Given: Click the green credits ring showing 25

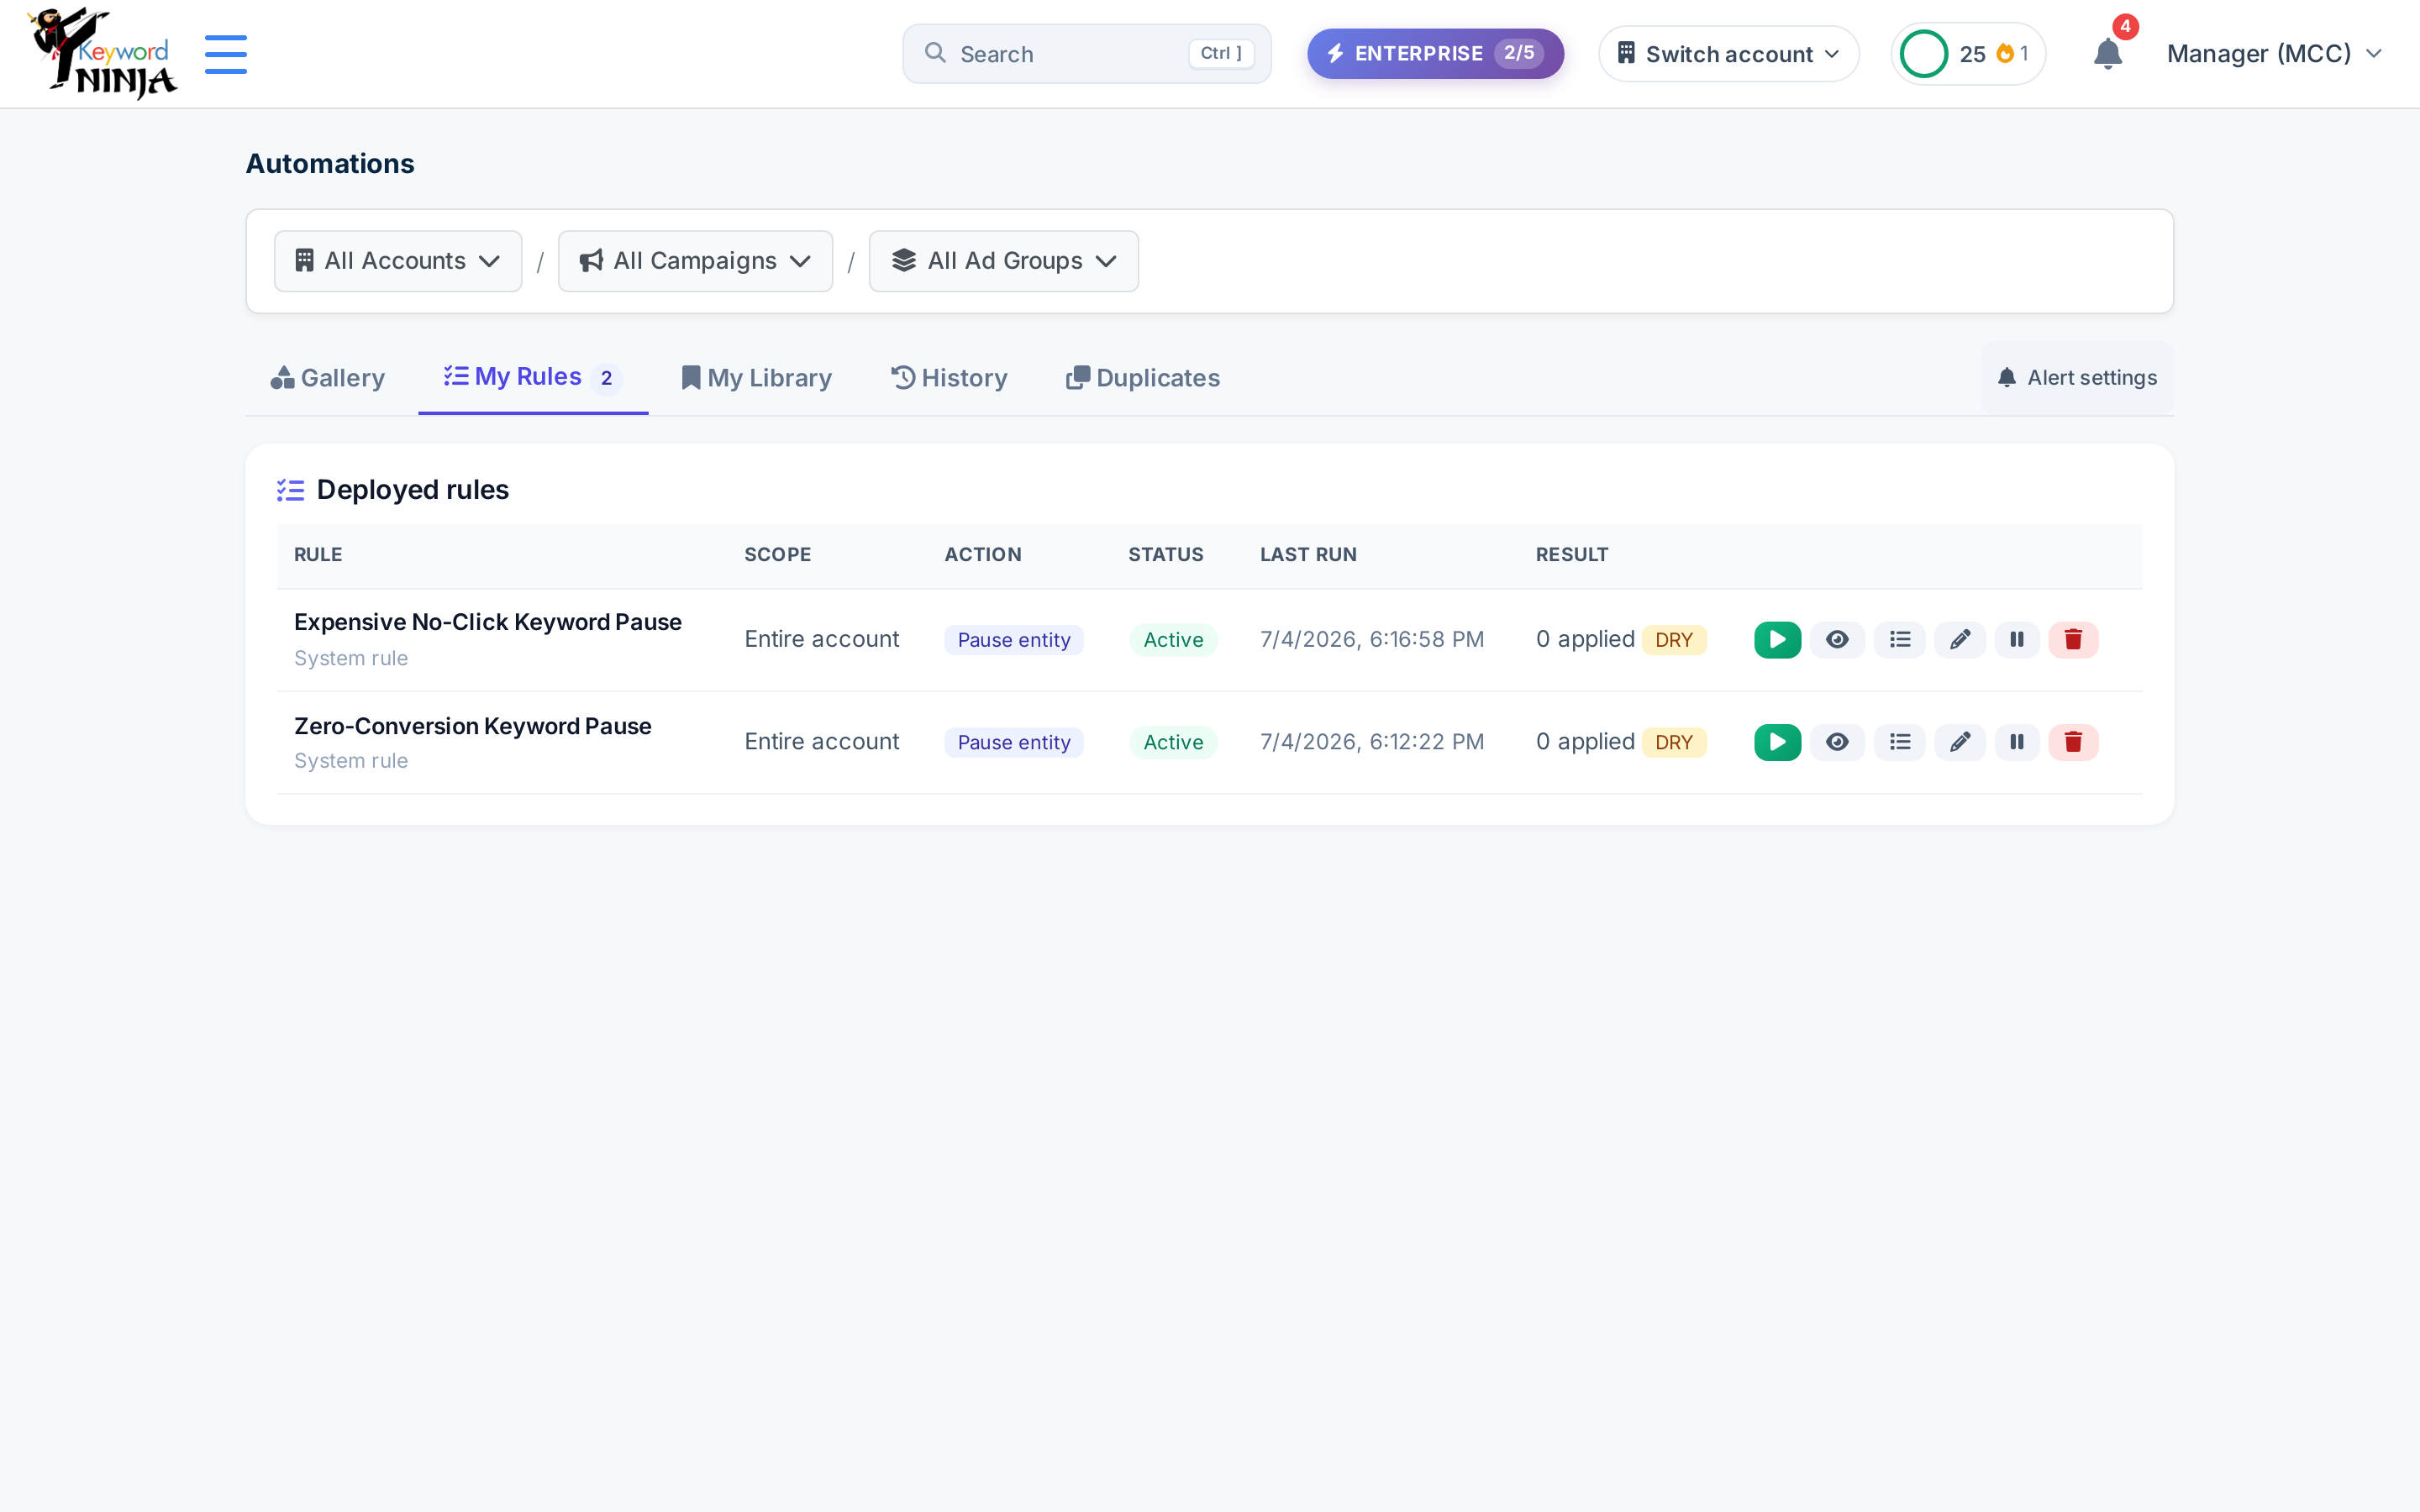Looking at the screenshot, I should tap(1923, 54).
